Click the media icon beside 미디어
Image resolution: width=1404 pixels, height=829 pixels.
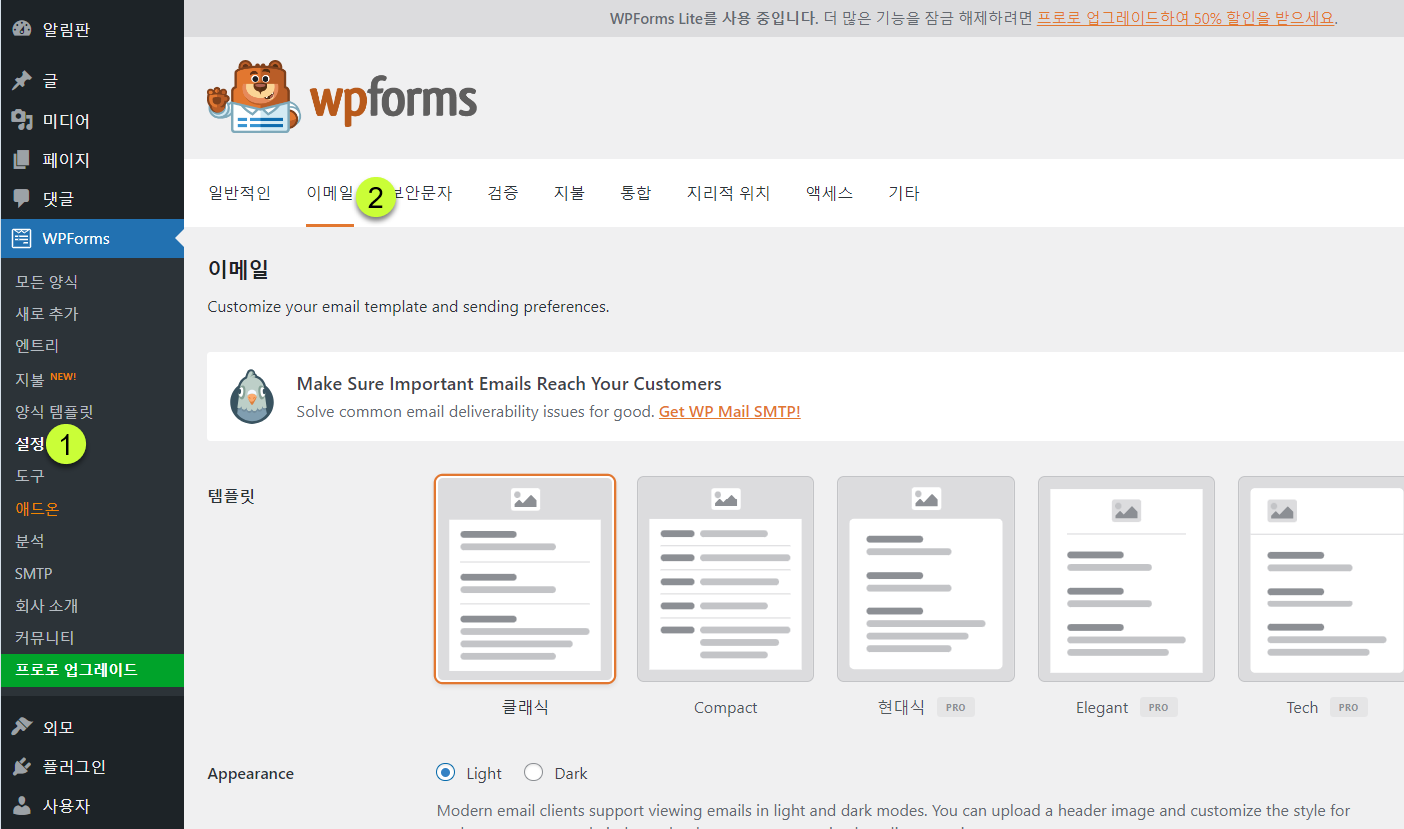(22, 120)
